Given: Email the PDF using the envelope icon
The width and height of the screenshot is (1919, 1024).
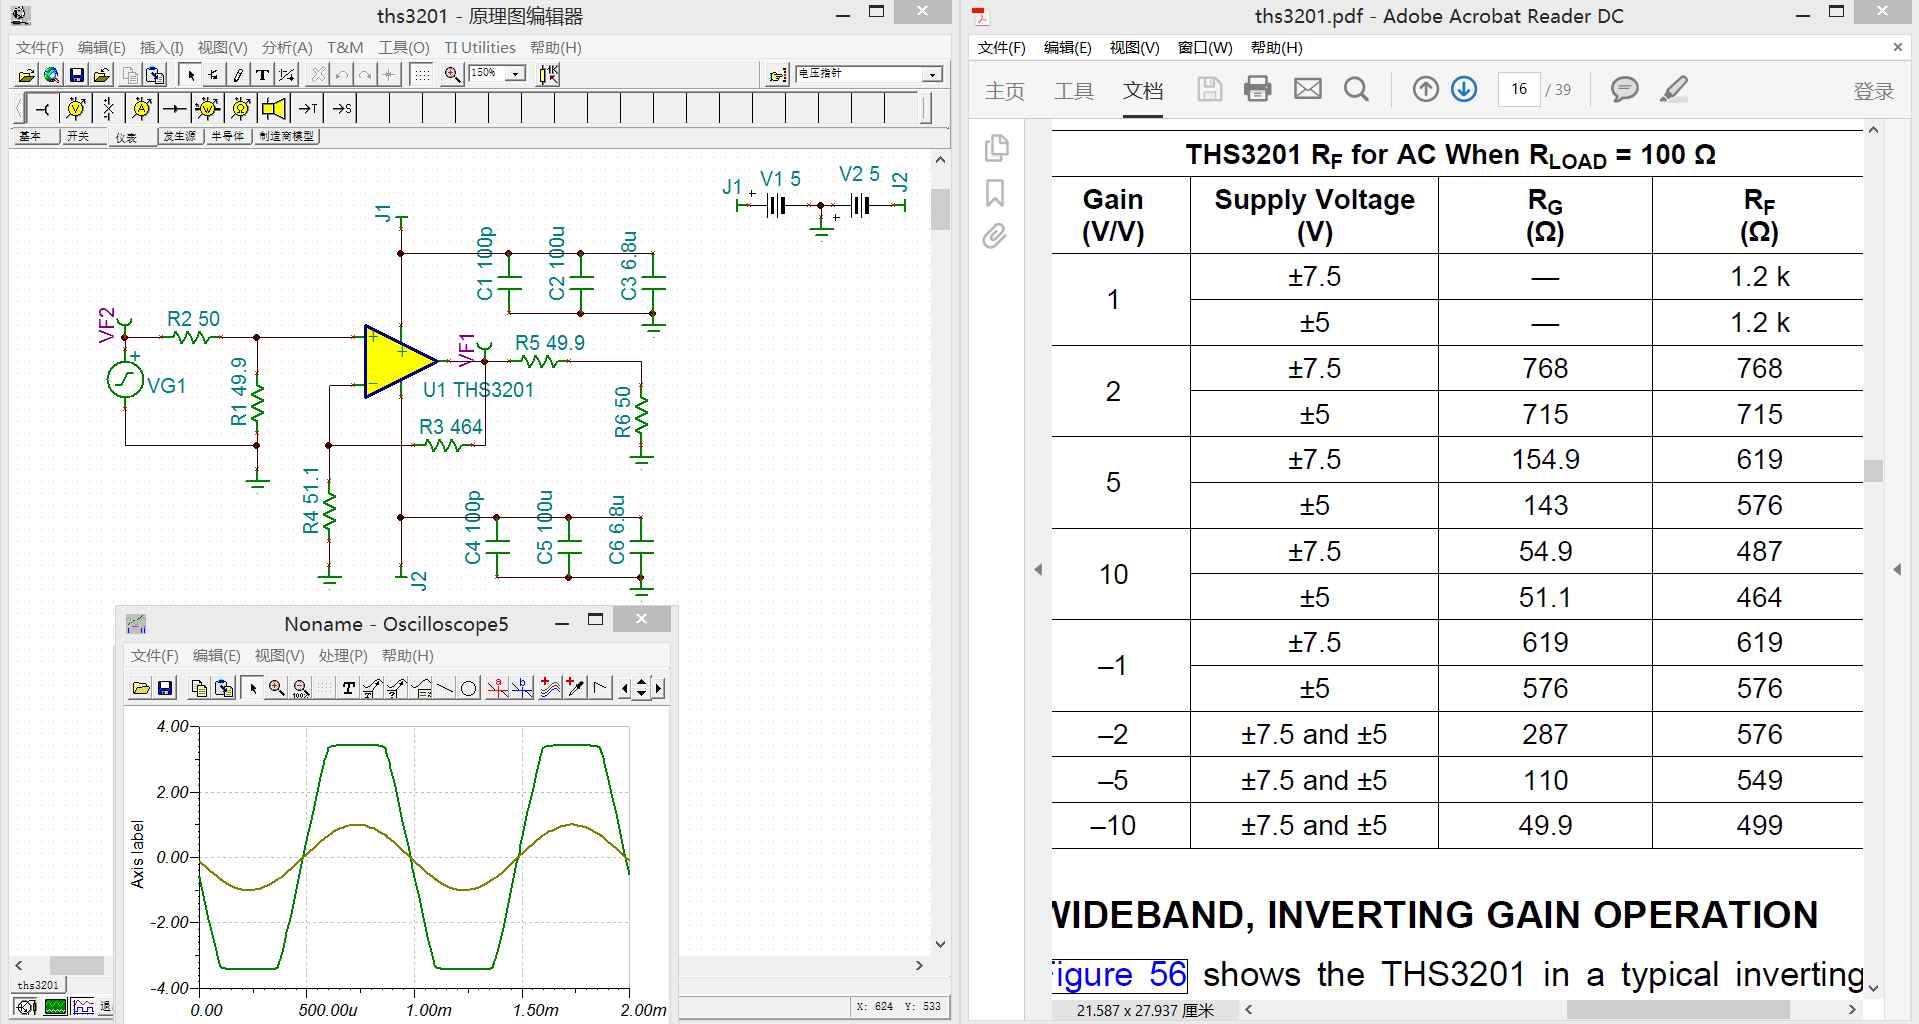Looking at the screenshot, I should (1307, 89).
